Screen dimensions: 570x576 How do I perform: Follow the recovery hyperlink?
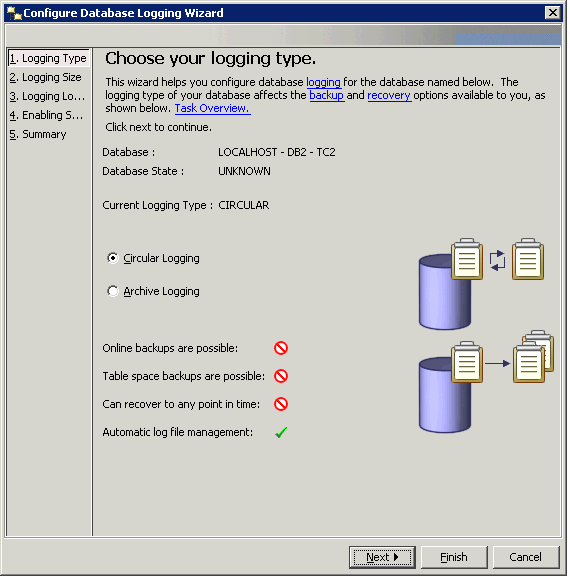[x=389, y=95]
